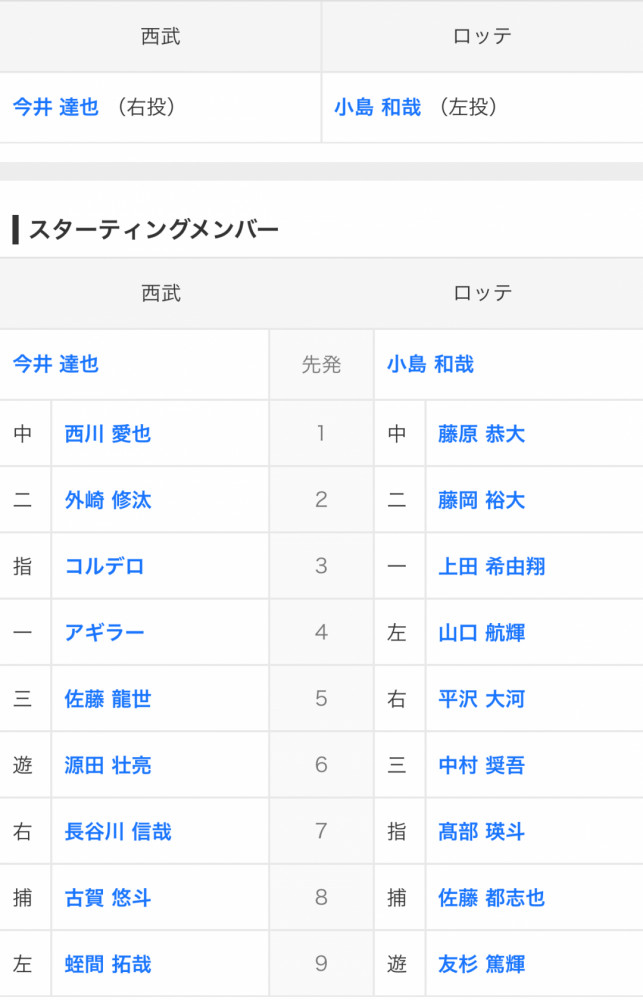Select 山口 航輝 player link
The width and height of the screenshot is (643, 1000).
tap(481, 632)
